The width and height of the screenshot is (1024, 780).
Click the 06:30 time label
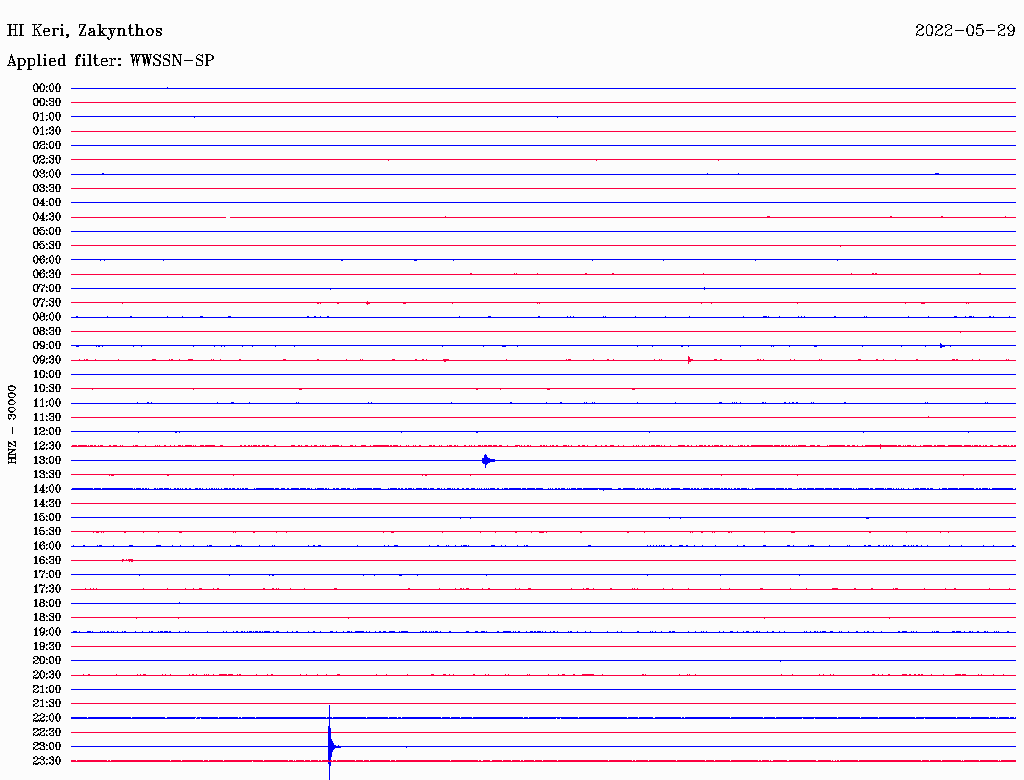coord(47,274)
